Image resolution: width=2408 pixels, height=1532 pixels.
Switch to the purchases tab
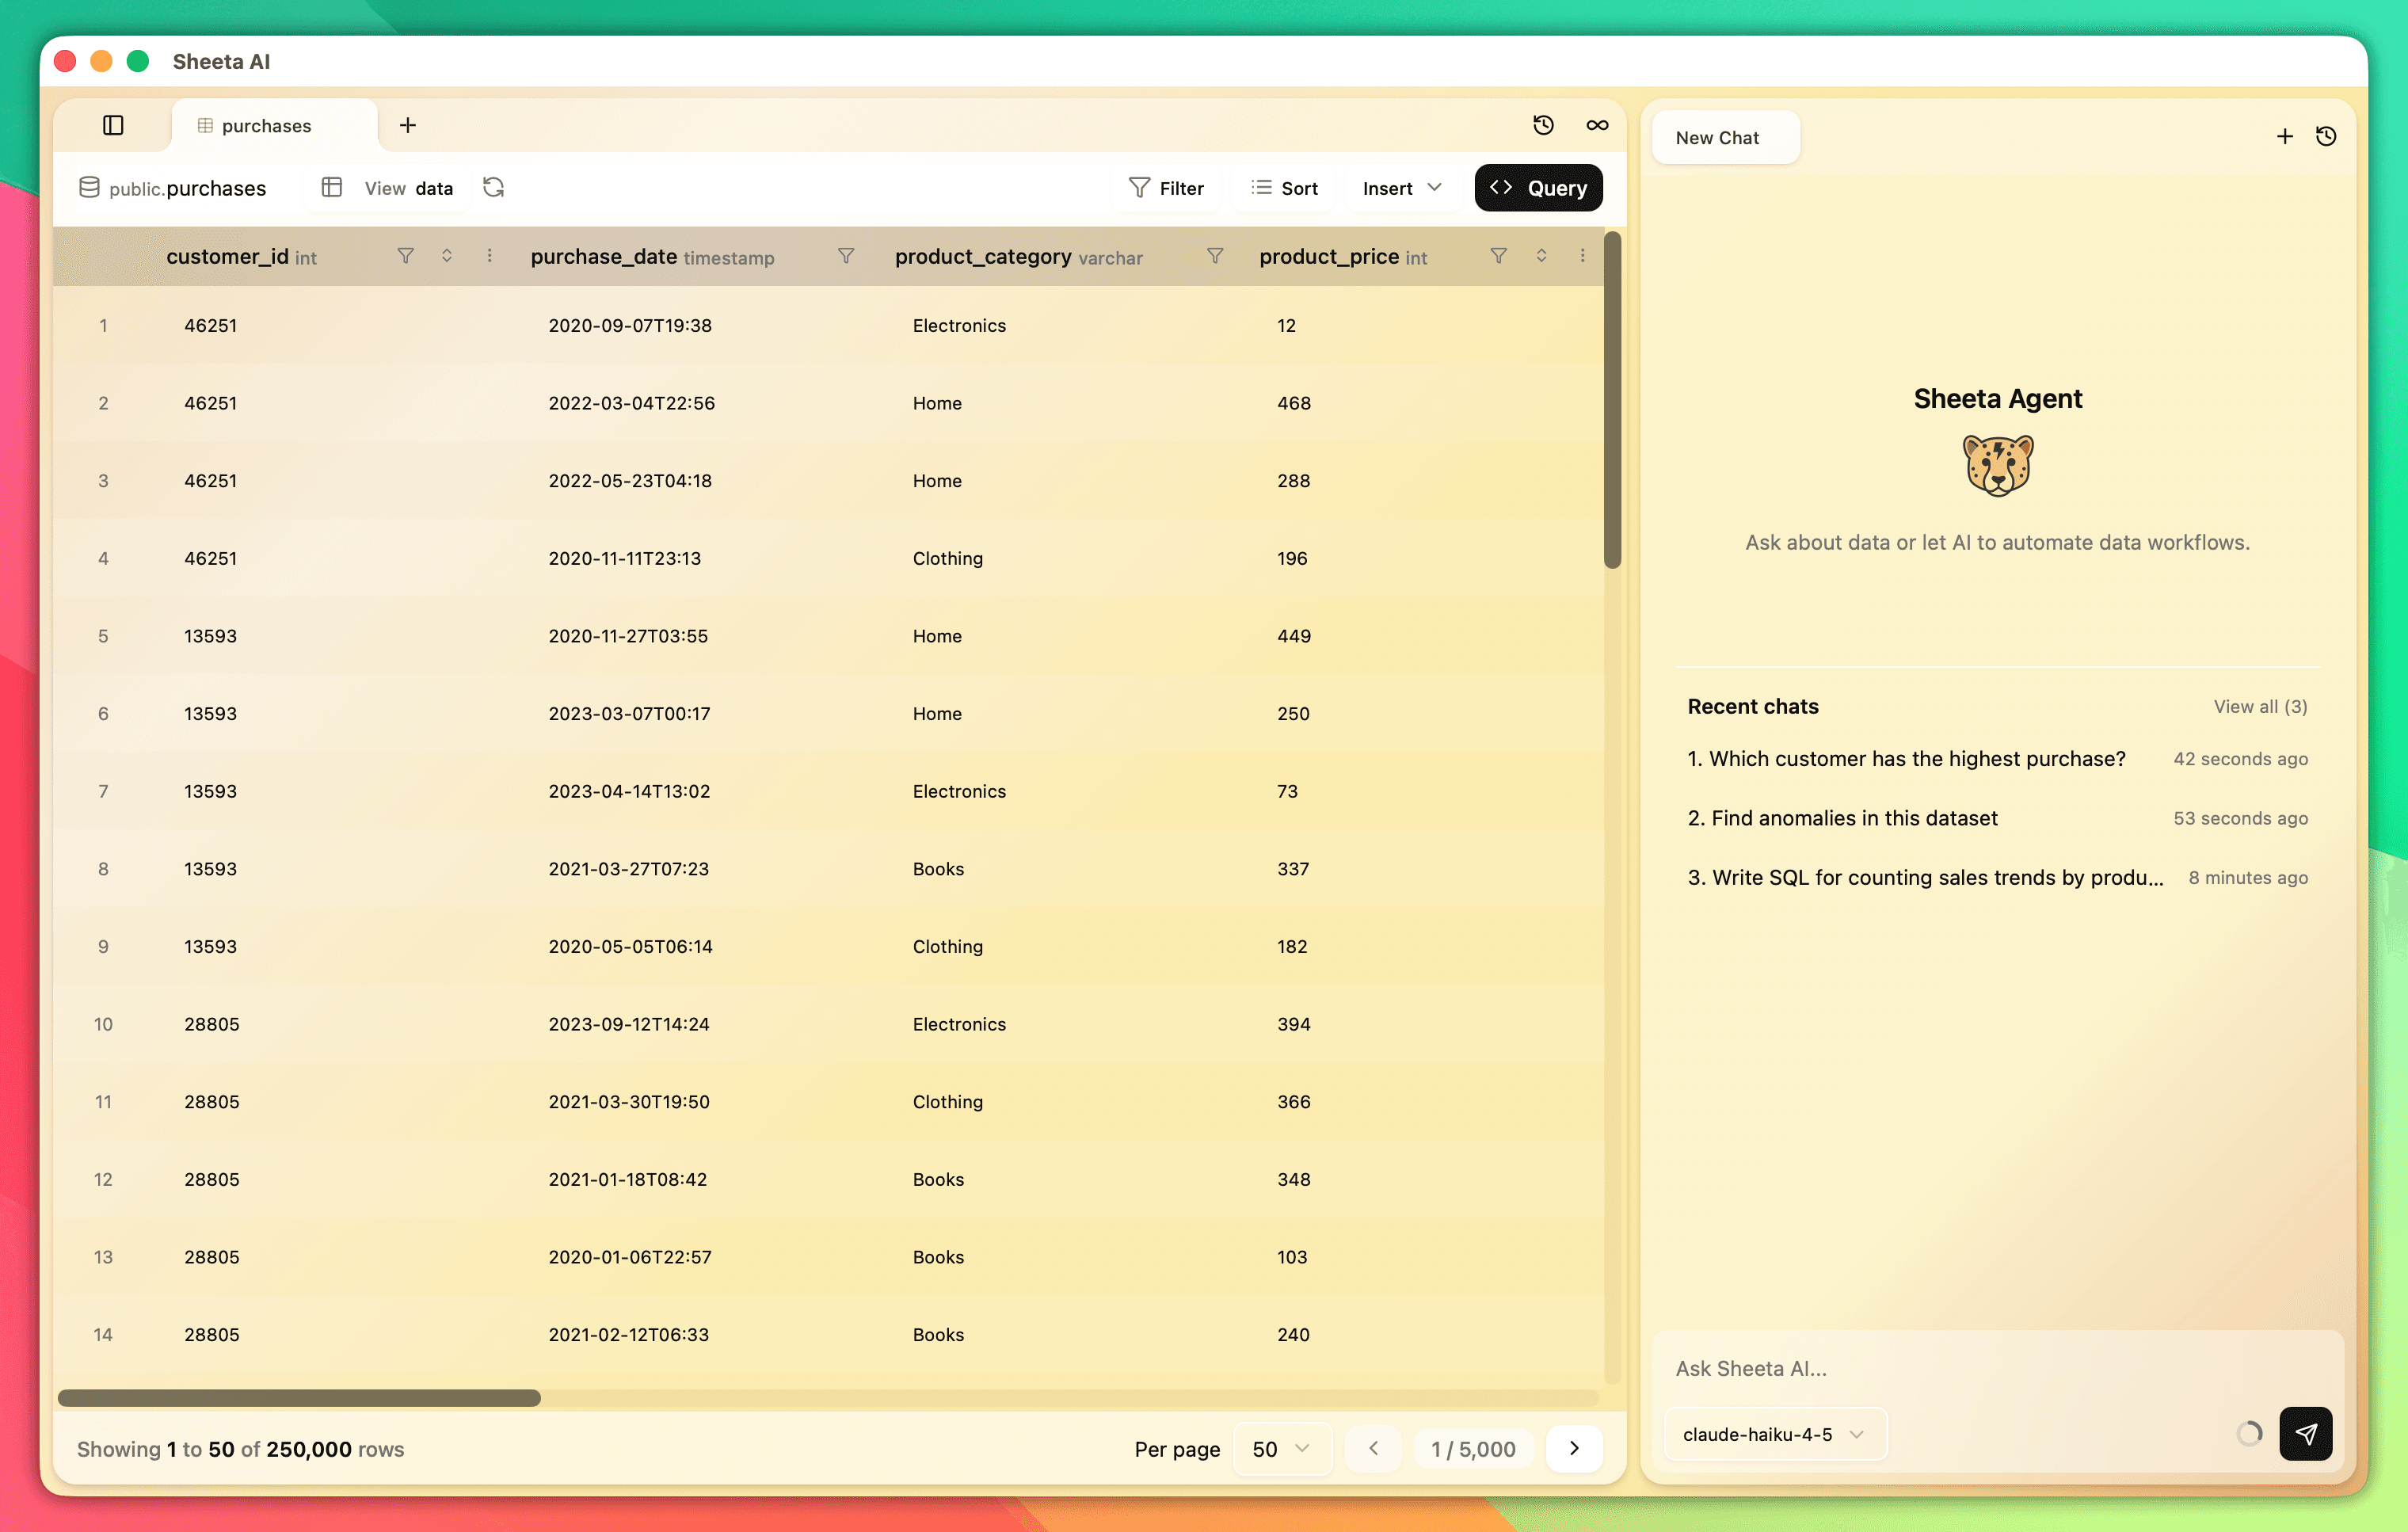266,125
